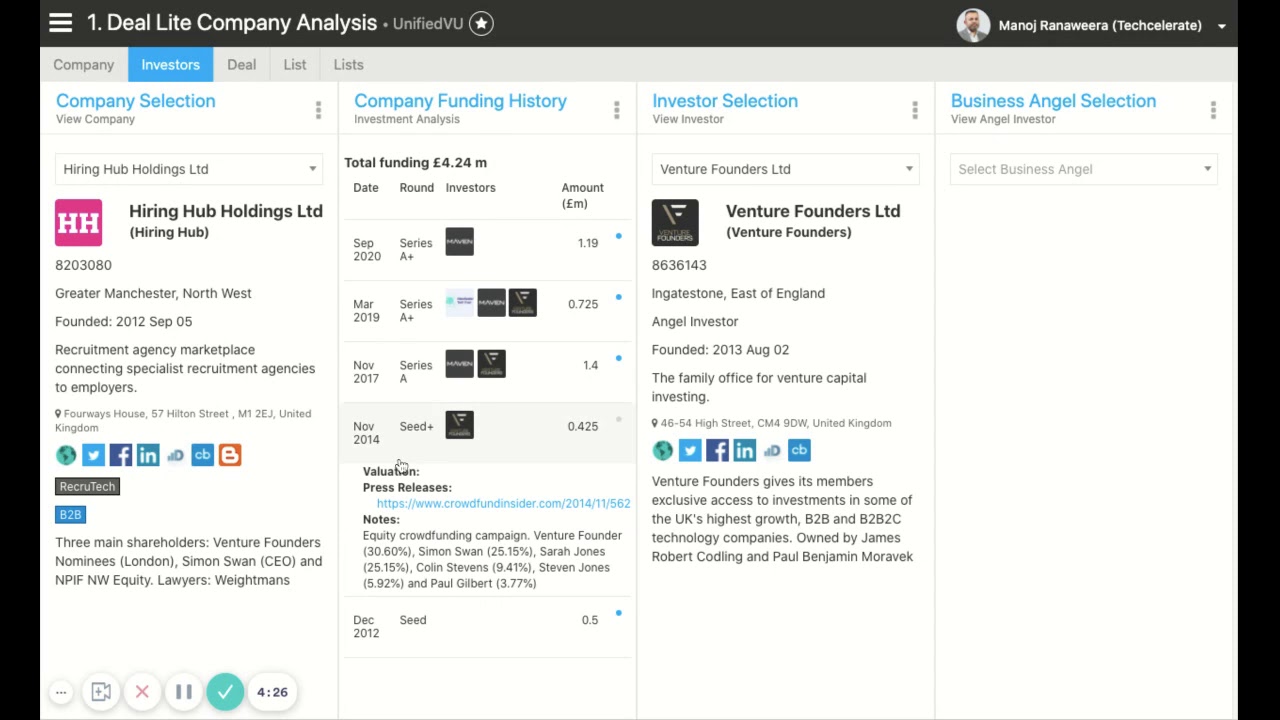Open Venture Founders' Facebook page icon

[x=717, y=451]
